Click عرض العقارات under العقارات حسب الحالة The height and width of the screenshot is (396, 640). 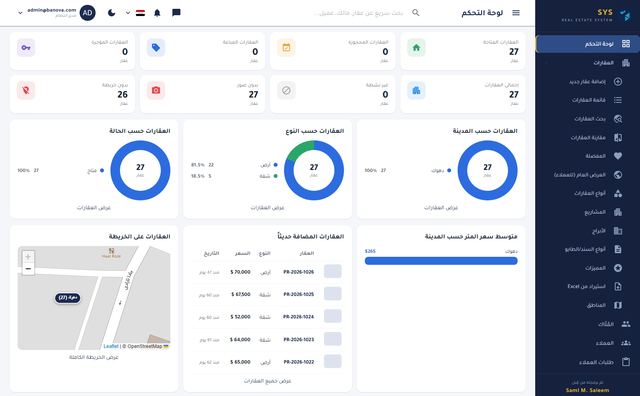click(94, 208)
